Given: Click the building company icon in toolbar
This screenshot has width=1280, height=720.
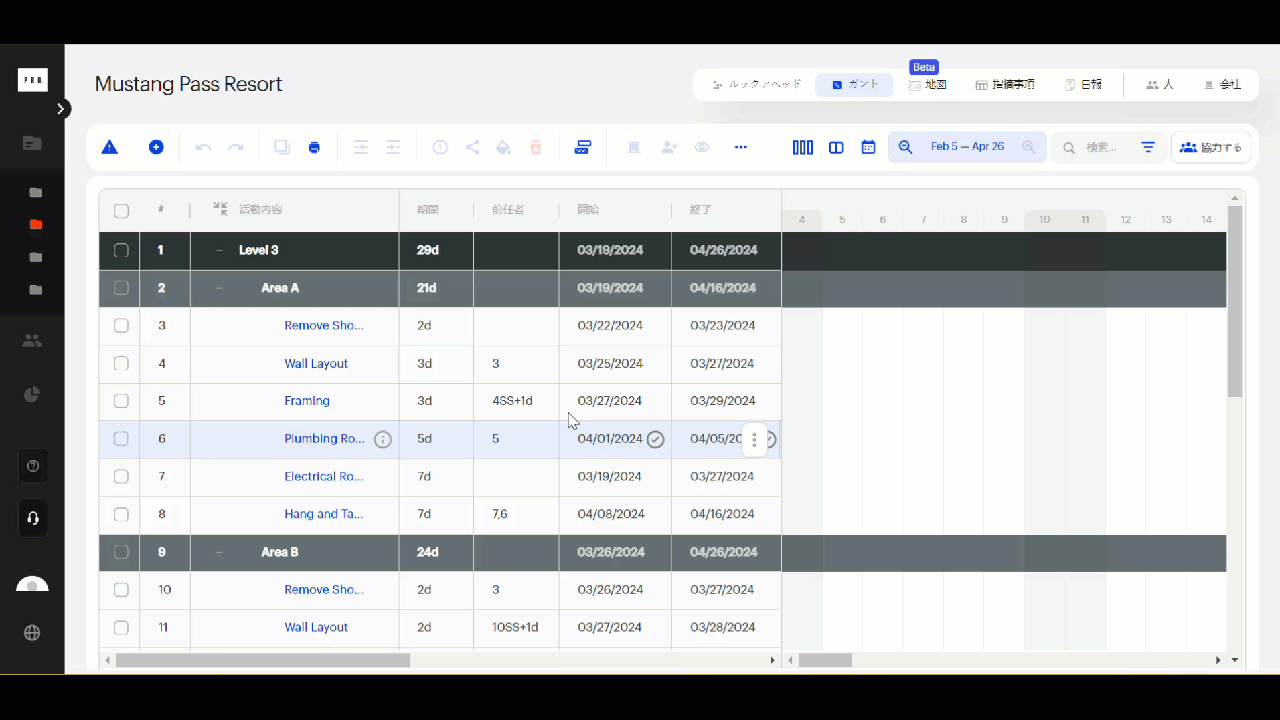Looking at the screenshot, I should pyautogui.click(x=633, y=147).
